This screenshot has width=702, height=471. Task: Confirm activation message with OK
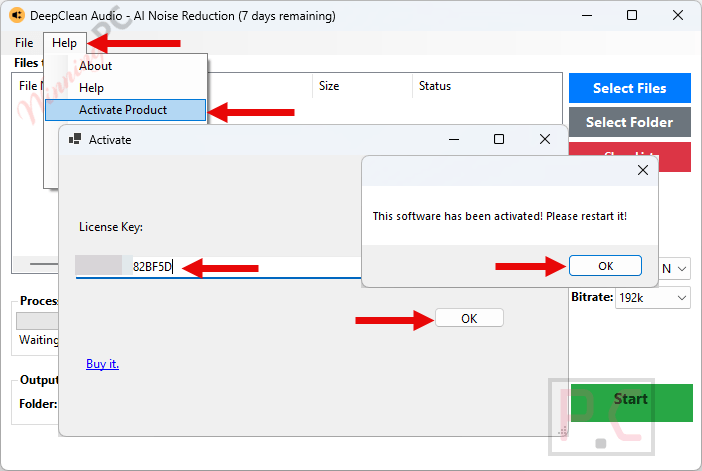tap(605, 266)
